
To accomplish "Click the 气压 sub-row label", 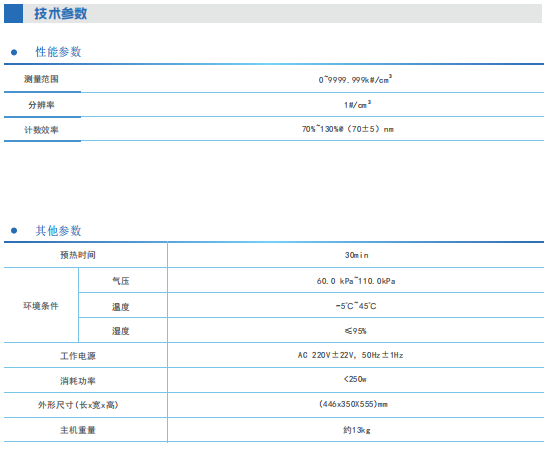I will pos(121,281).
